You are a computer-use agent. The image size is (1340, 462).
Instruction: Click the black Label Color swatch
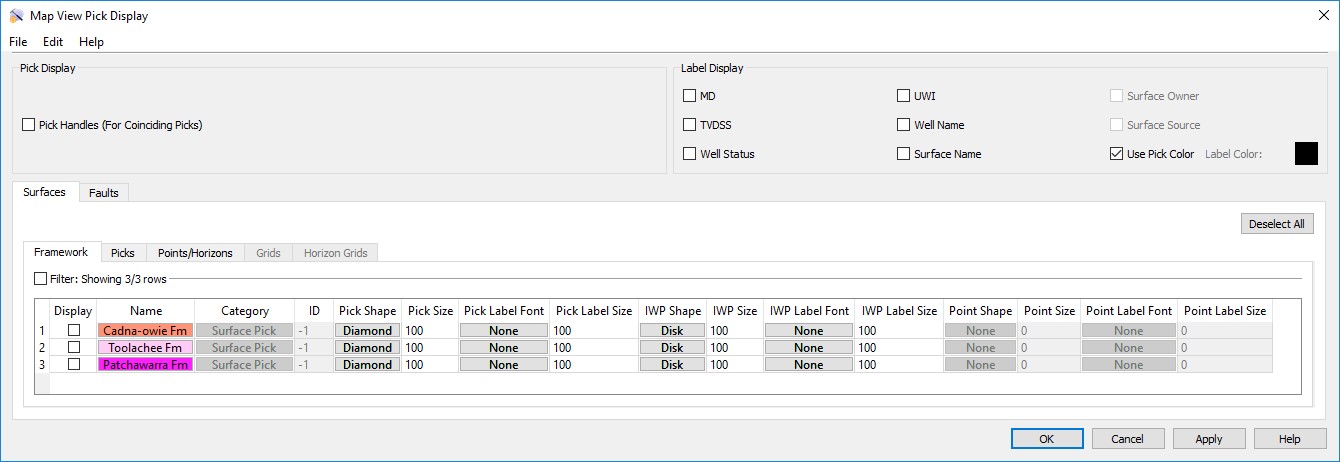tap(1305, 153)
